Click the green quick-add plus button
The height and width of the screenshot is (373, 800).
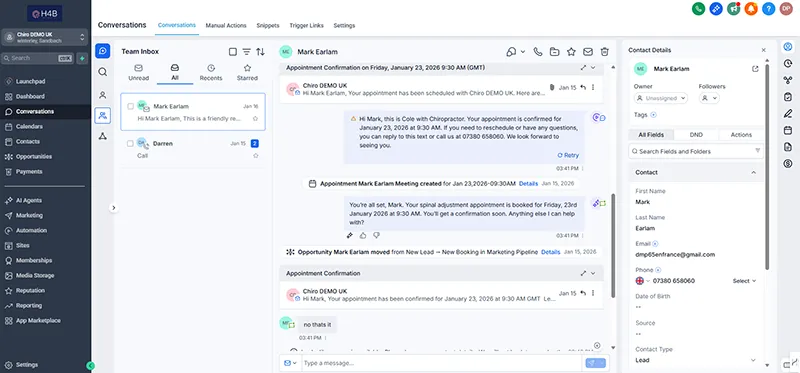pyautogui.click(x=82, y=58)
